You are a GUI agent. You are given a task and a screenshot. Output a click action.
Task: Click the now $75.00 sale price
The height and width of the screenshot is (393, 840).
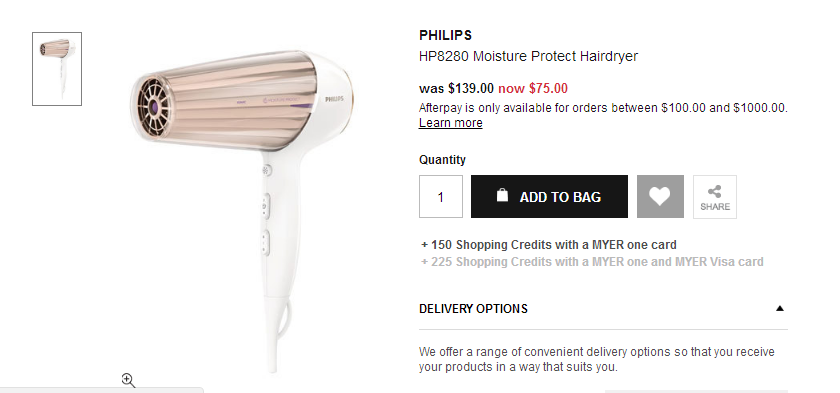[533, 88]
